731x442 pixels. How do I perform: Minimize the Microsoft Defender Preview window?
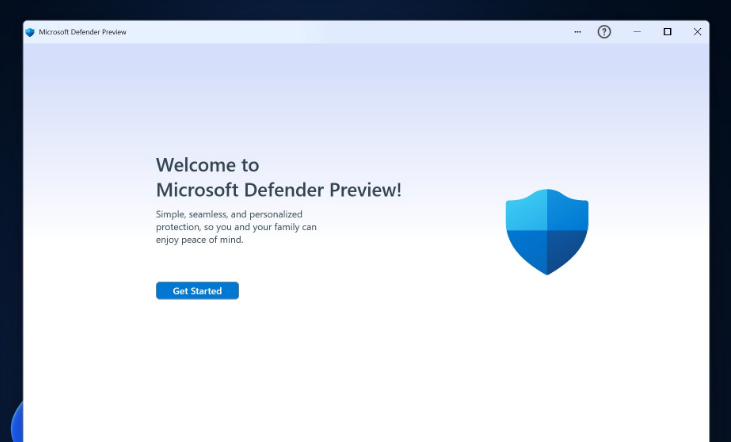point(637,32)
